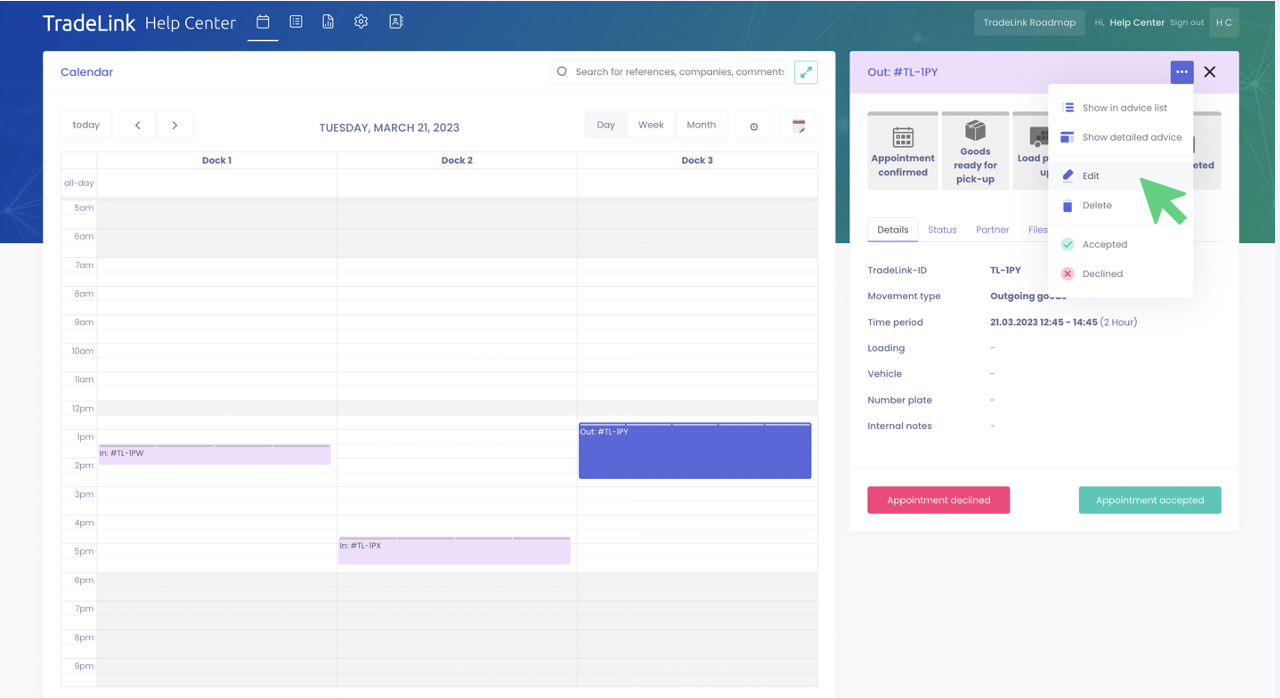Open the settings gear in top navigation
The image size is (1280, 698).
click(x=361, y=22)
